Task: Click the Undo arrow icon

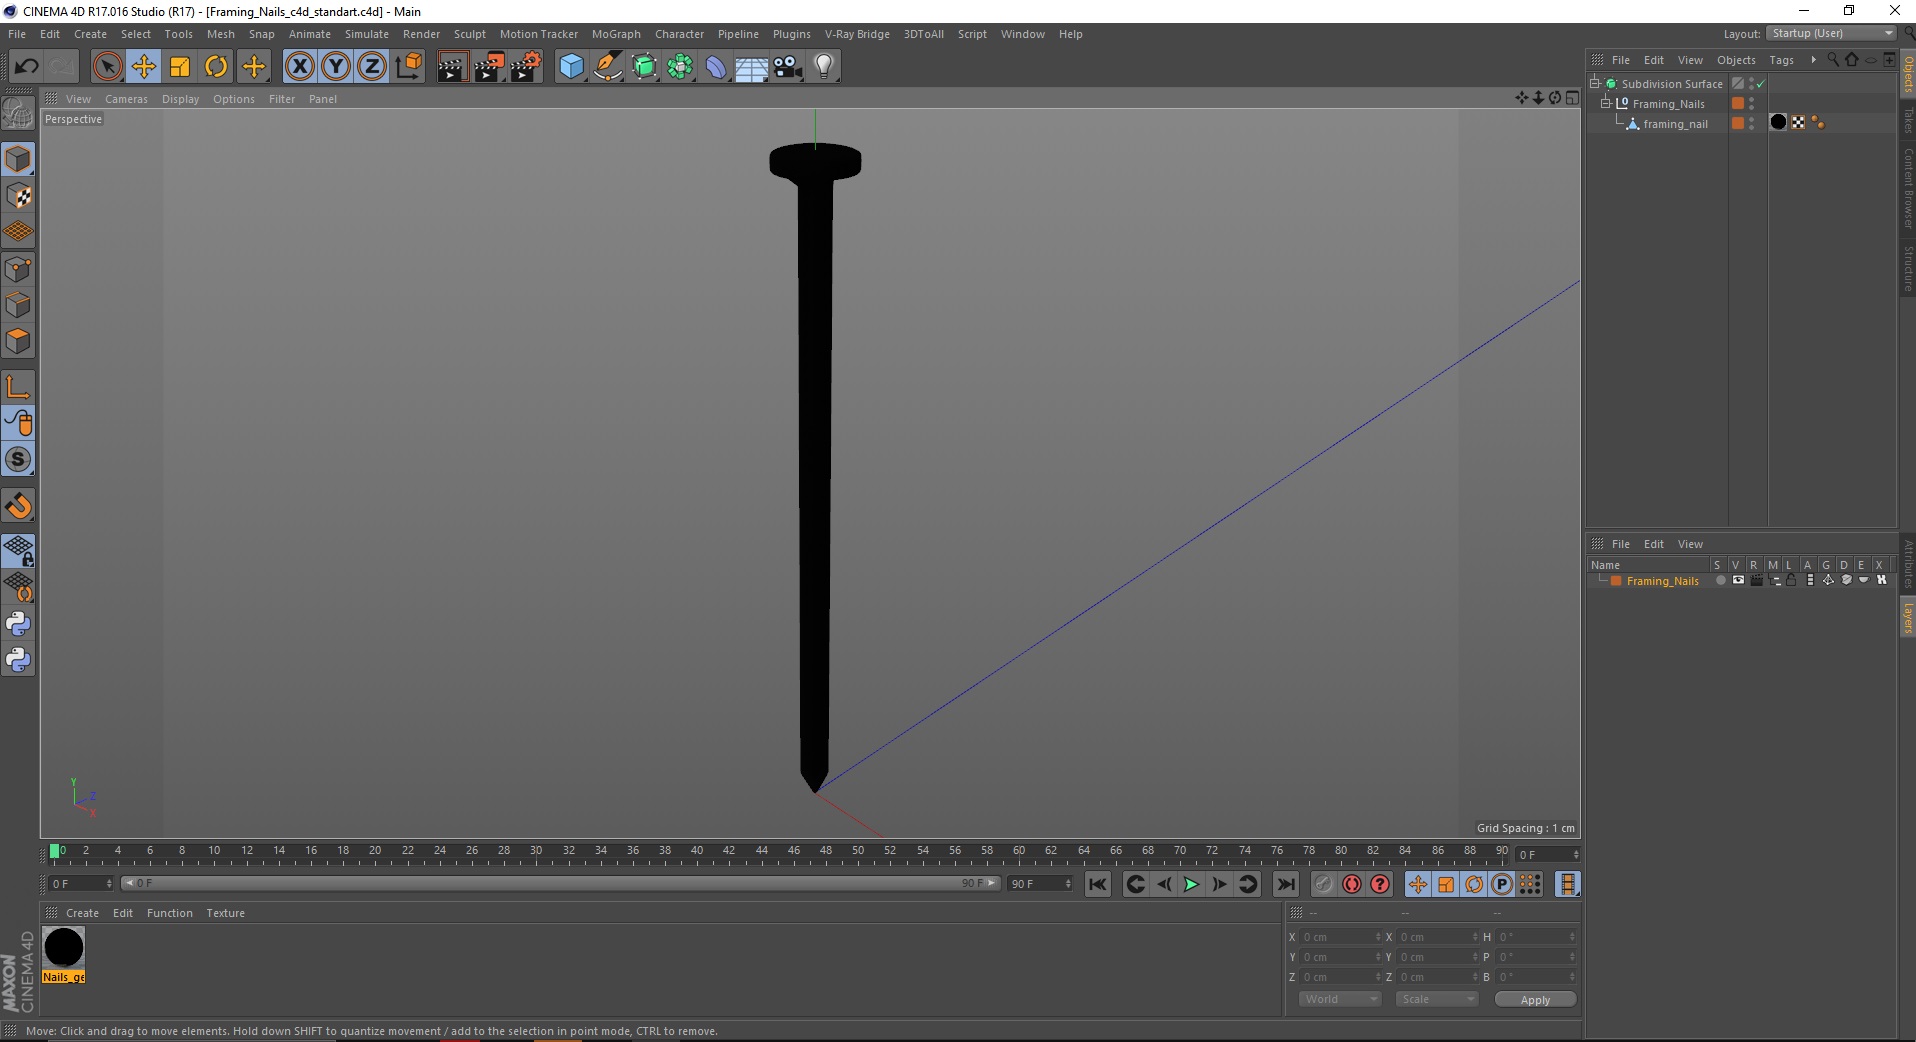Action: (x=26, y=67)
